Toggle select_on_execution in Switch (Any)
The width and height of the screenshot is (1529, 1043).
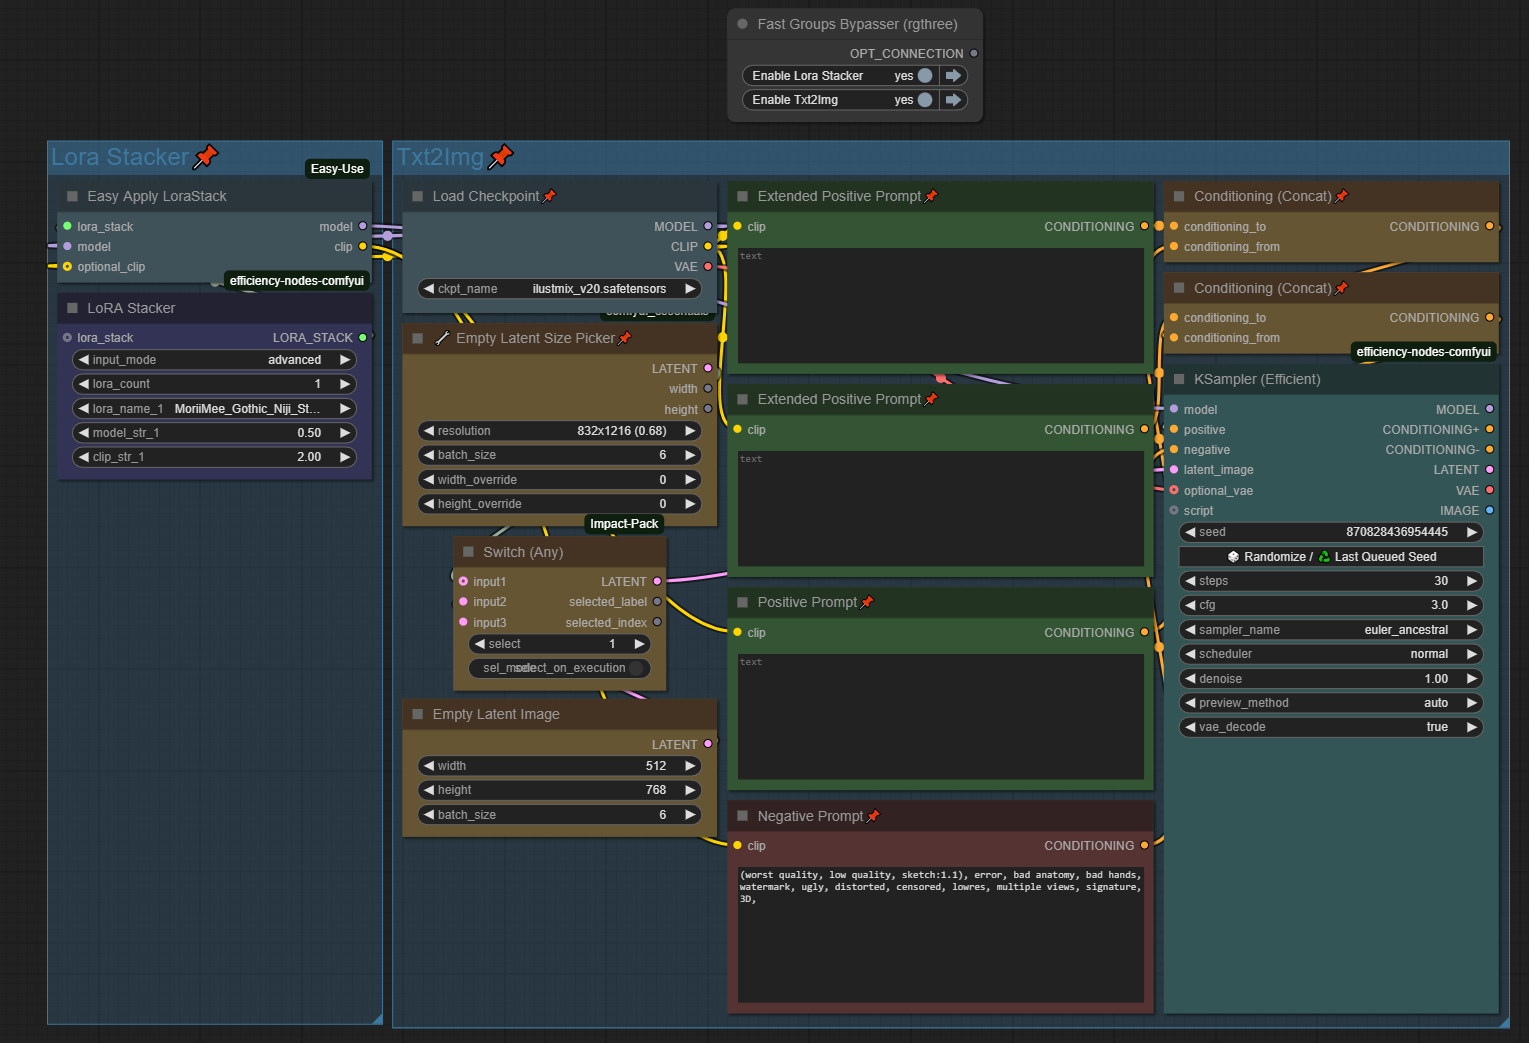point(636,668)
